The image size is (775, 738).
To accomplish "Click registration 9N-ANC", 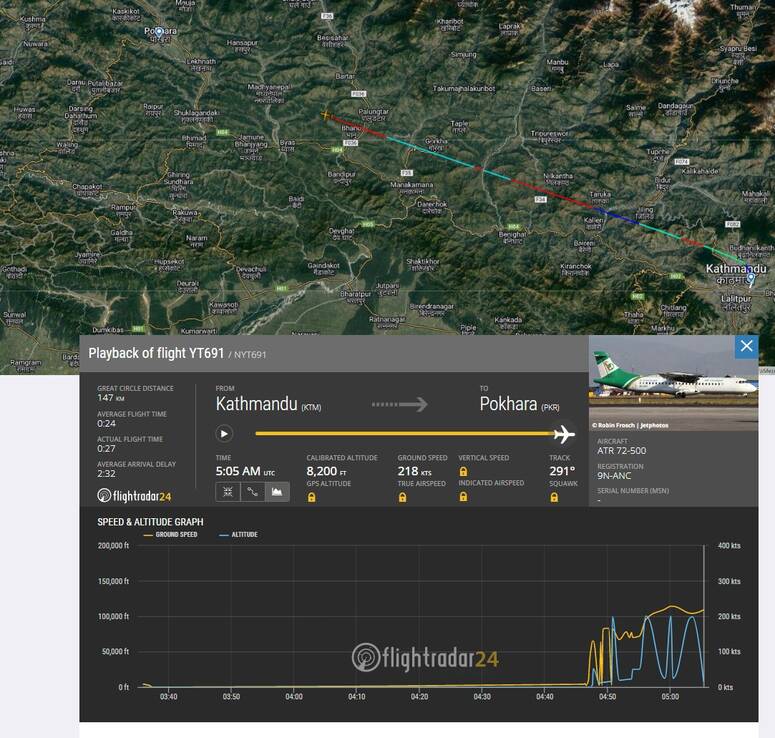I will [x=614, y=476].
